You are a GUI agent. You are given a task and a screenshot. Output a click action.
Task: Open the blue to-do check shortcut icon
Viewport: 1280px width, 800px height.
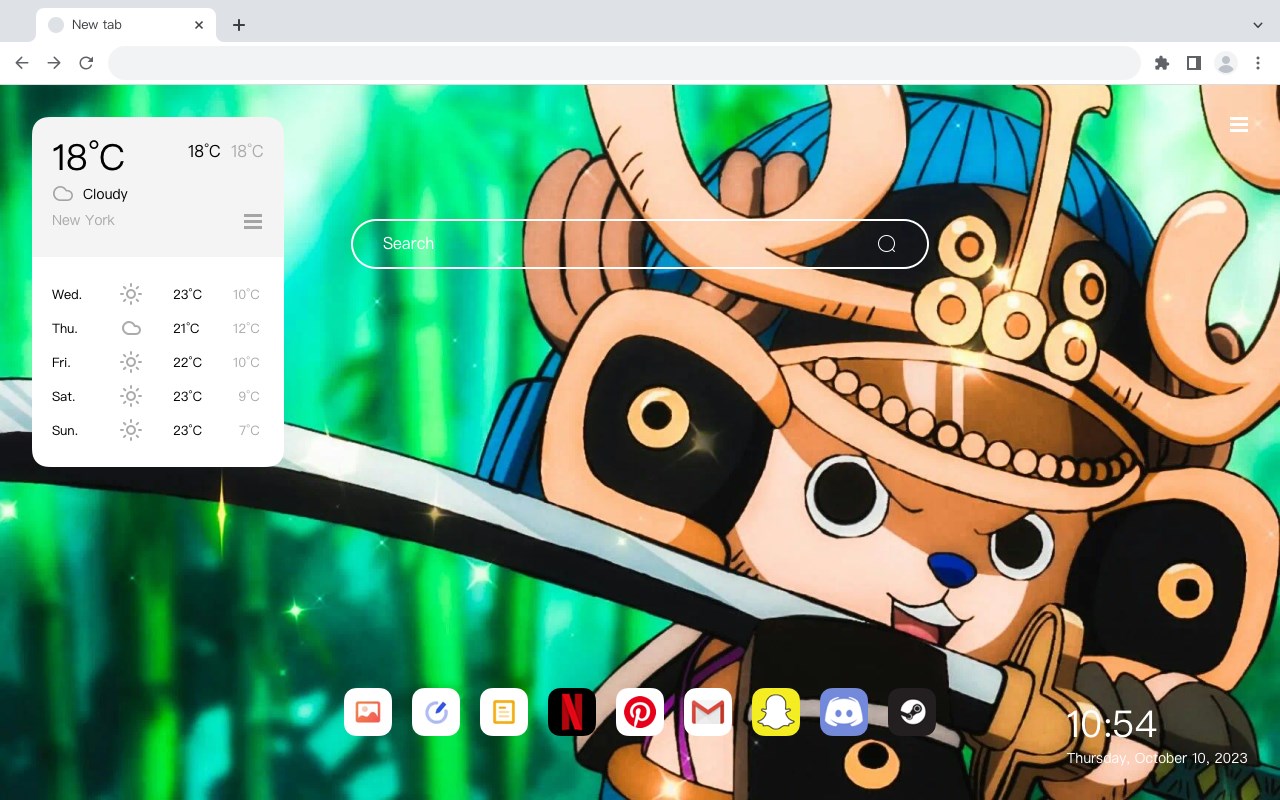pos(436,712)
